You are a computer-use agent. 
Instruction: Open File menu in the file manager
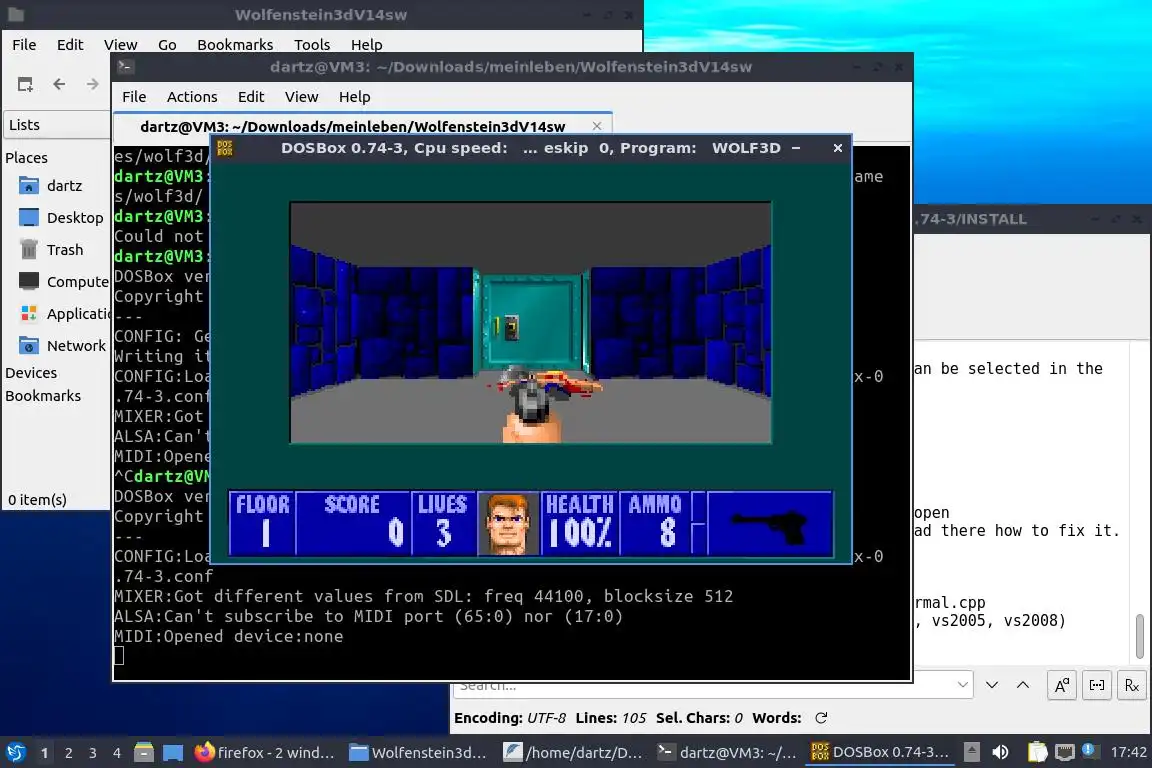(x=24, y=45)
